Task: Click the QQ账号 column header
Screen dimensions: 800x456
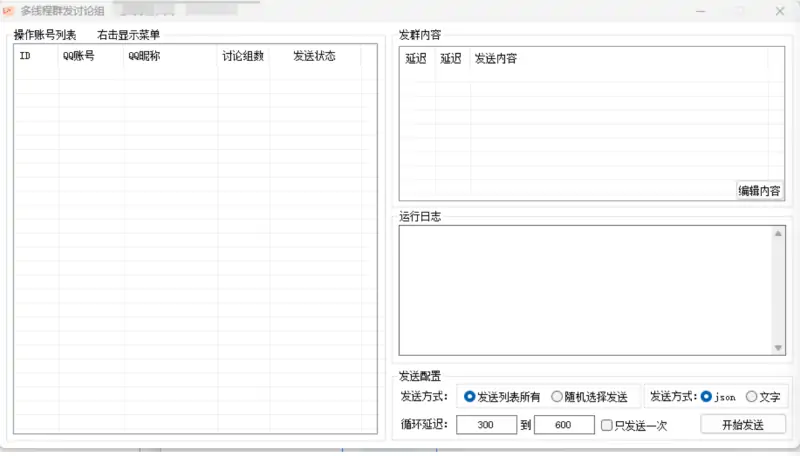Action: (91, 56)
